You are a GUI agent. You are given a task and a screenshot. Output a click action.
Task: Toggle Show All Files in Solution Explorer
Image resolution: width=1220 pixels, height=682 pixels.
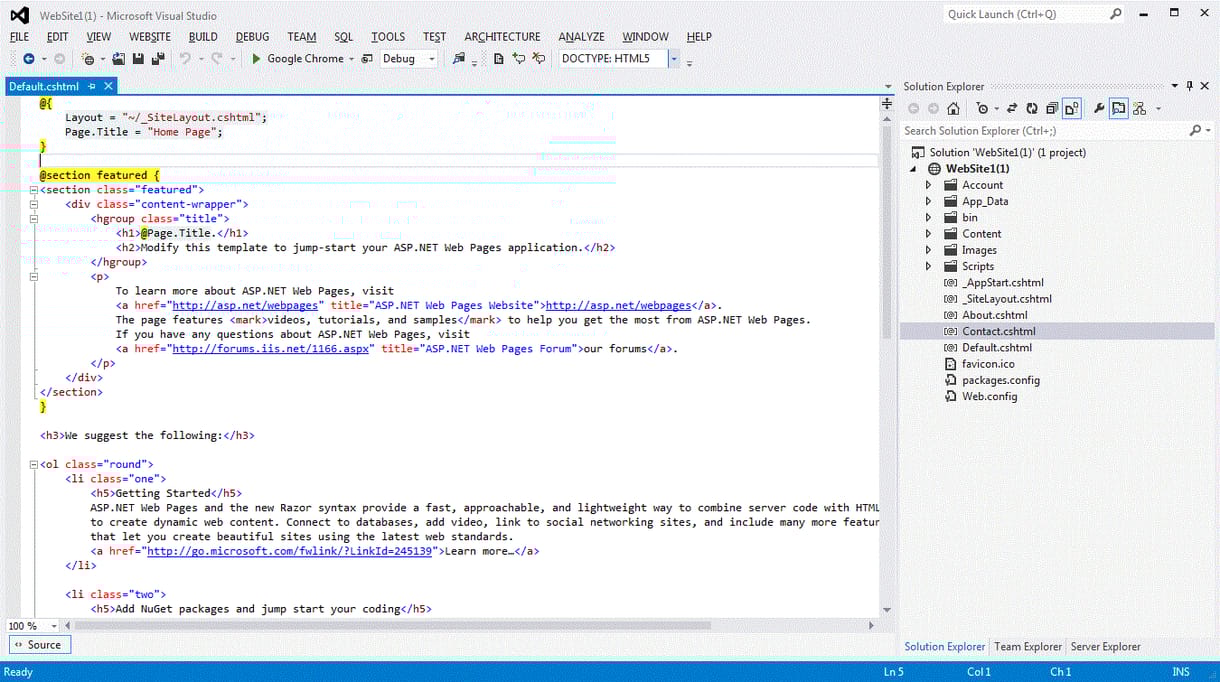1071,109
